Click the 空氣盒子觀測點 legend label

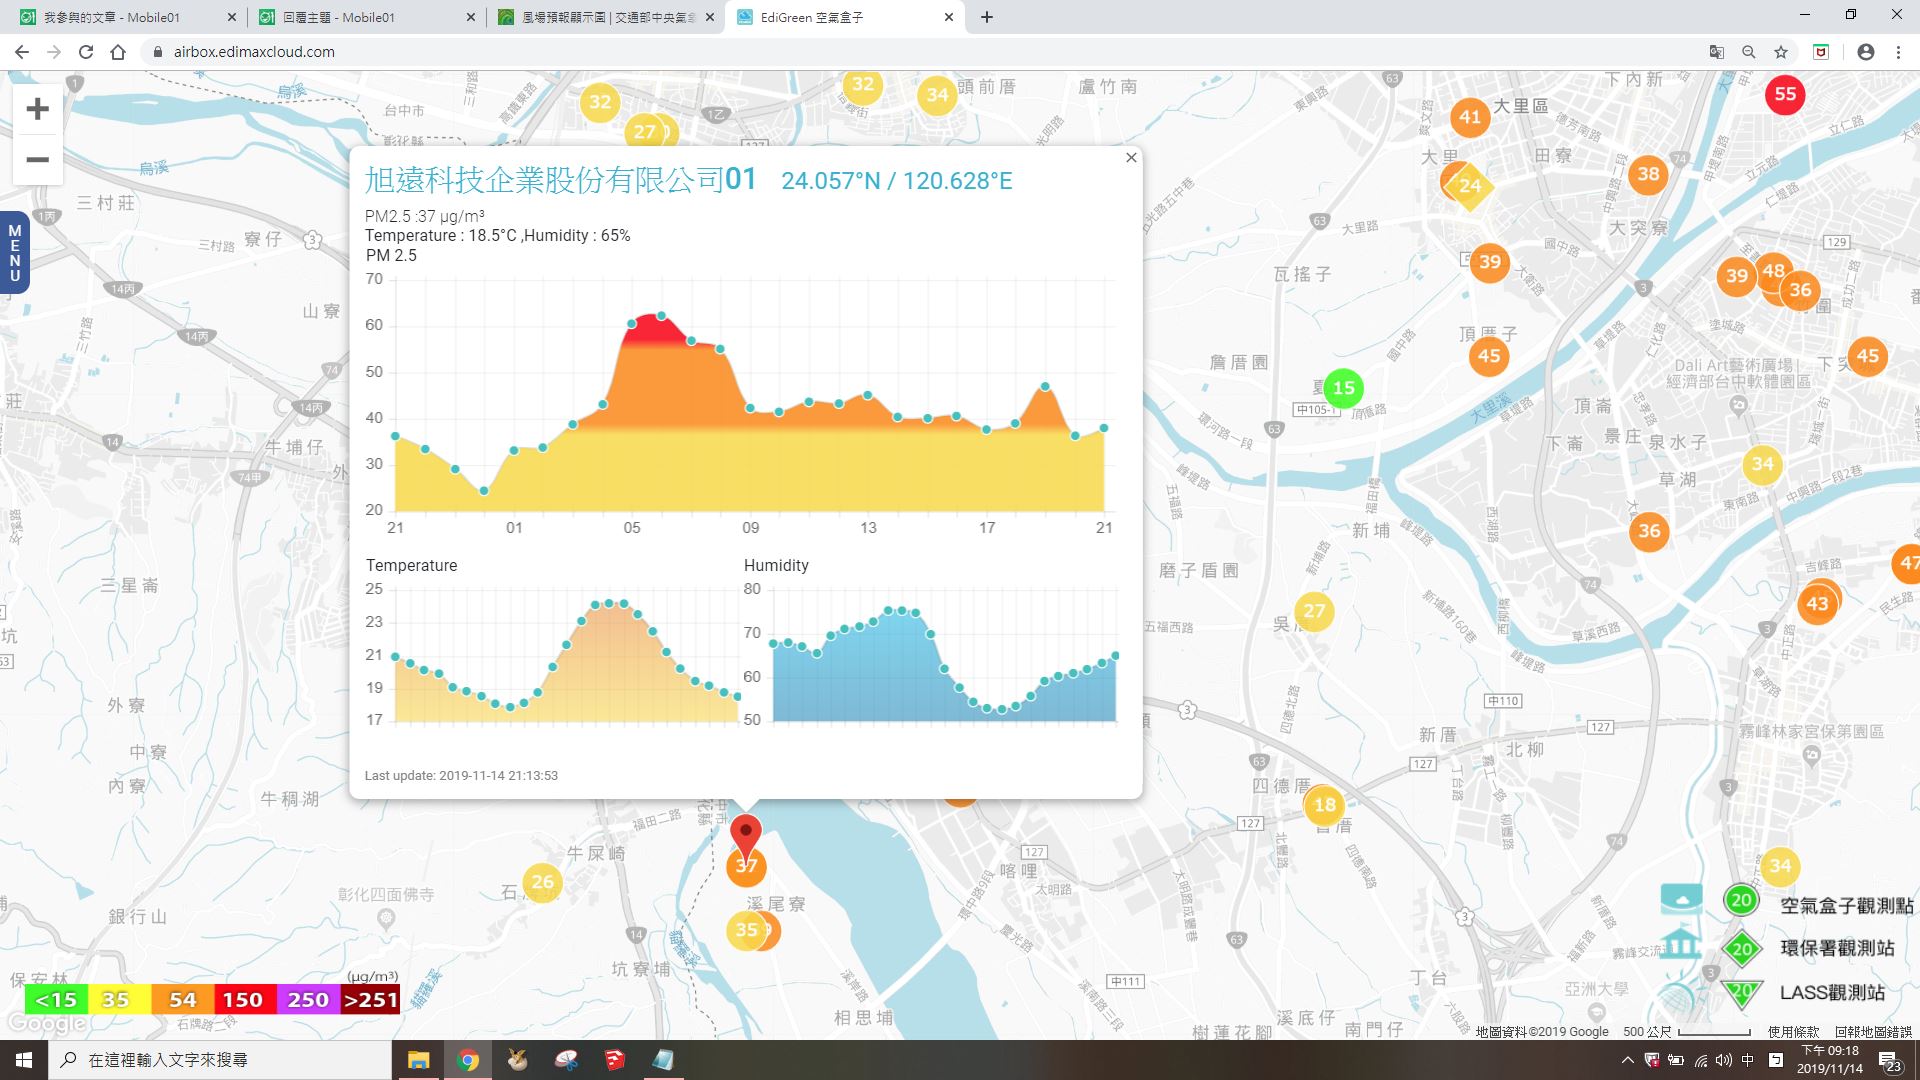click(x=1846, y=905)
